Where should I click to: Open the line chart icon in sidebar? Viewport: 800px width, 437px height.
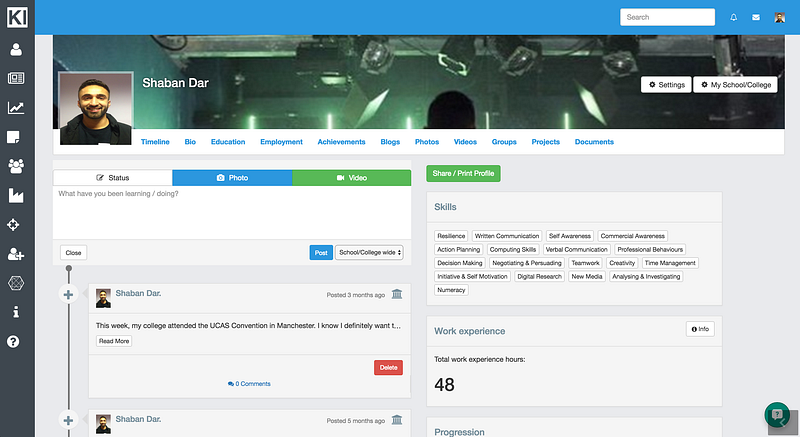16,108
